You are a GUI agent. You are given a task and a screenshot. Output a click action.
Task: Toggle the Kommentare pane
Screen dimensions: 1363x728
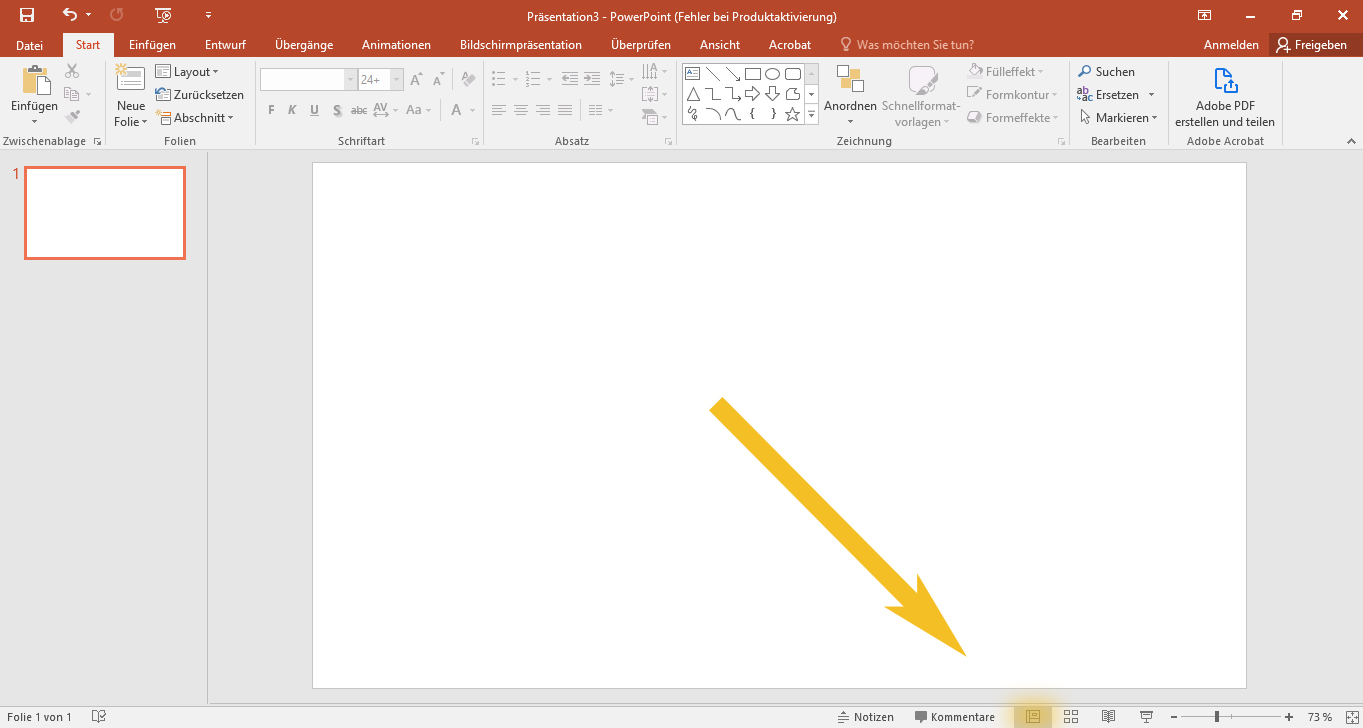955,717
